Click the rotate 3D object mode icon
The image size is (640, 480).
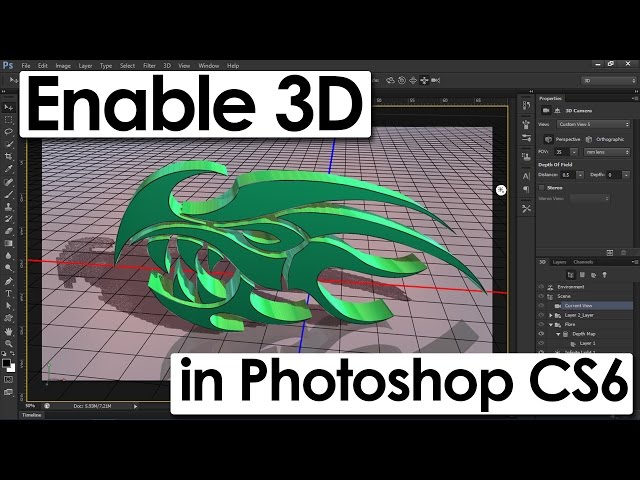(x=390, y=80)
